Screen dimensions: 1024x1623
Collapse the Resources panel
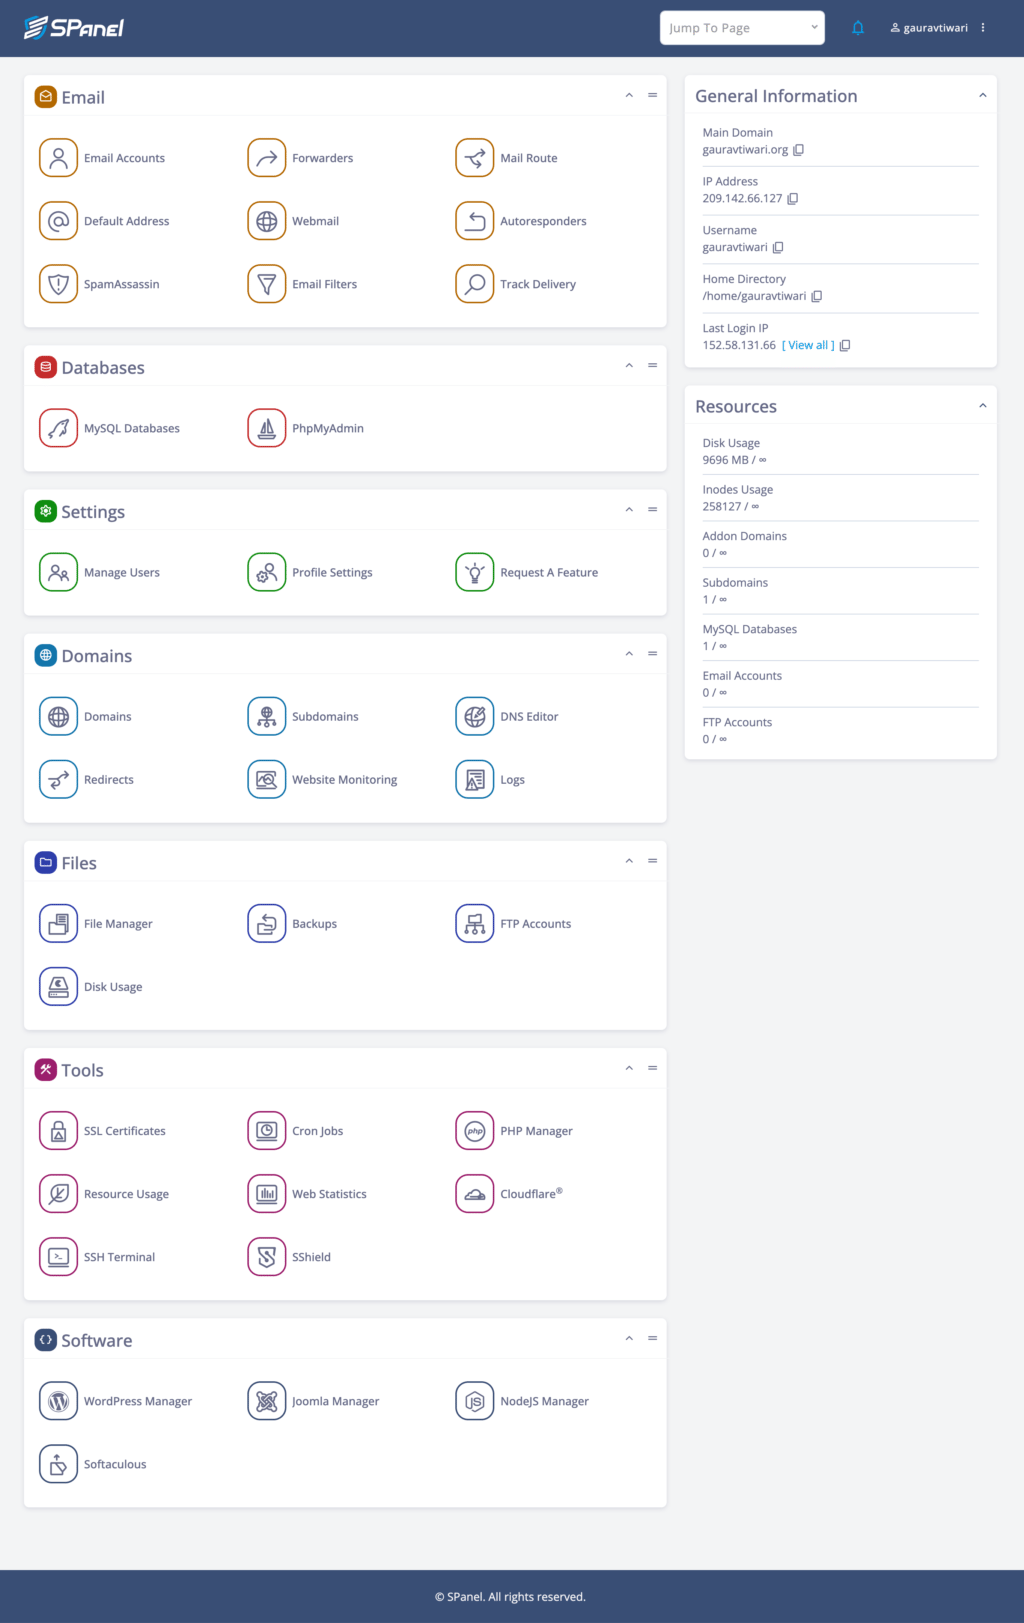pyautogui.click(x=982, y=406)
